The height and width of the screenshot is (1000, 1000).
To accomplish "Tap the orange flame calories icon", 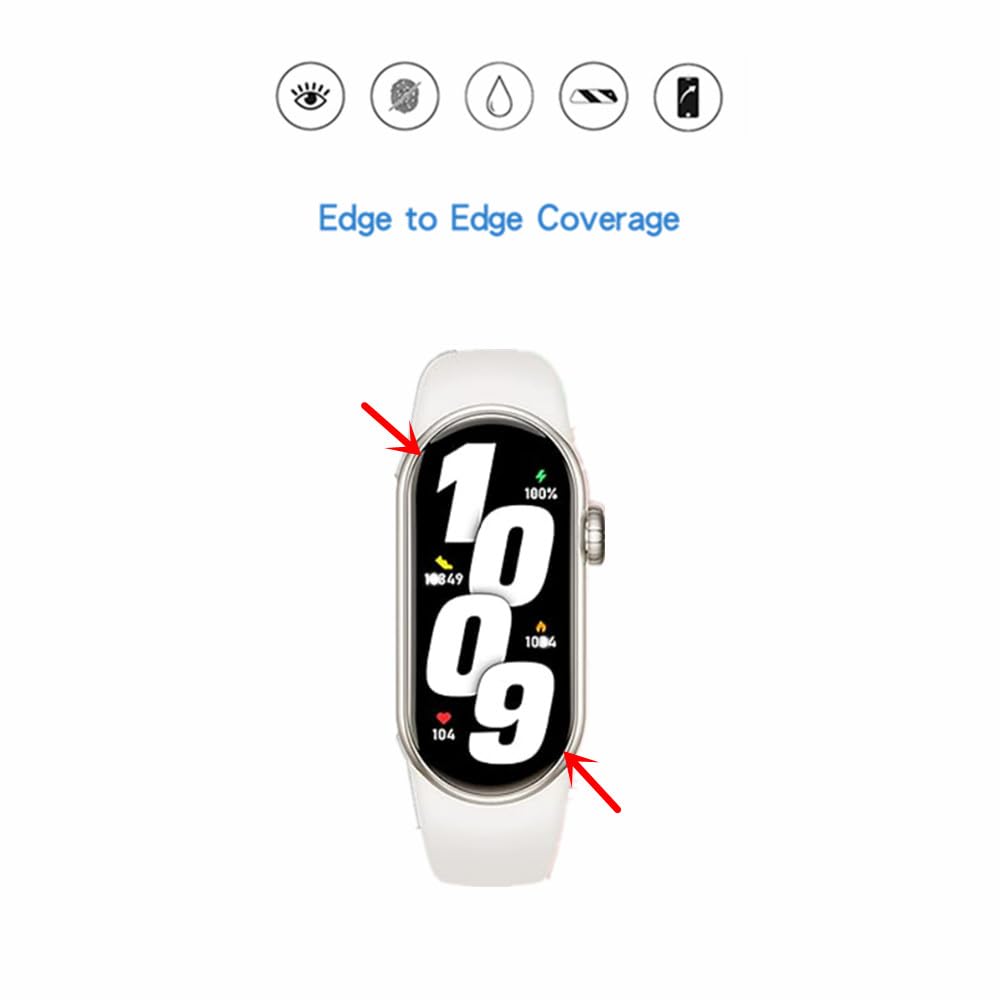I will (541, 626).
